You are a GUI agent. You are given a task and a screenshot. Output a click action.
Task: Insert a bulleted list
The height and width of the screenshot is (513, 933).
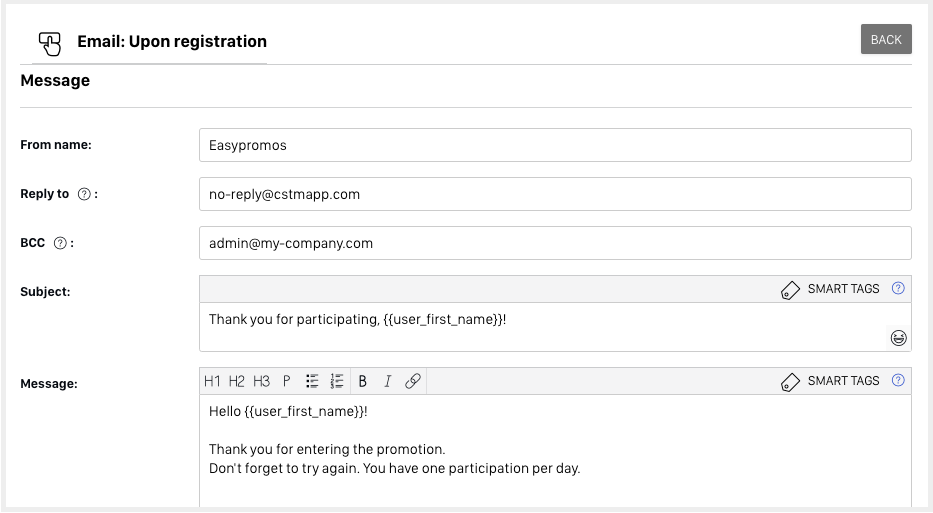[x=312, y=381]
